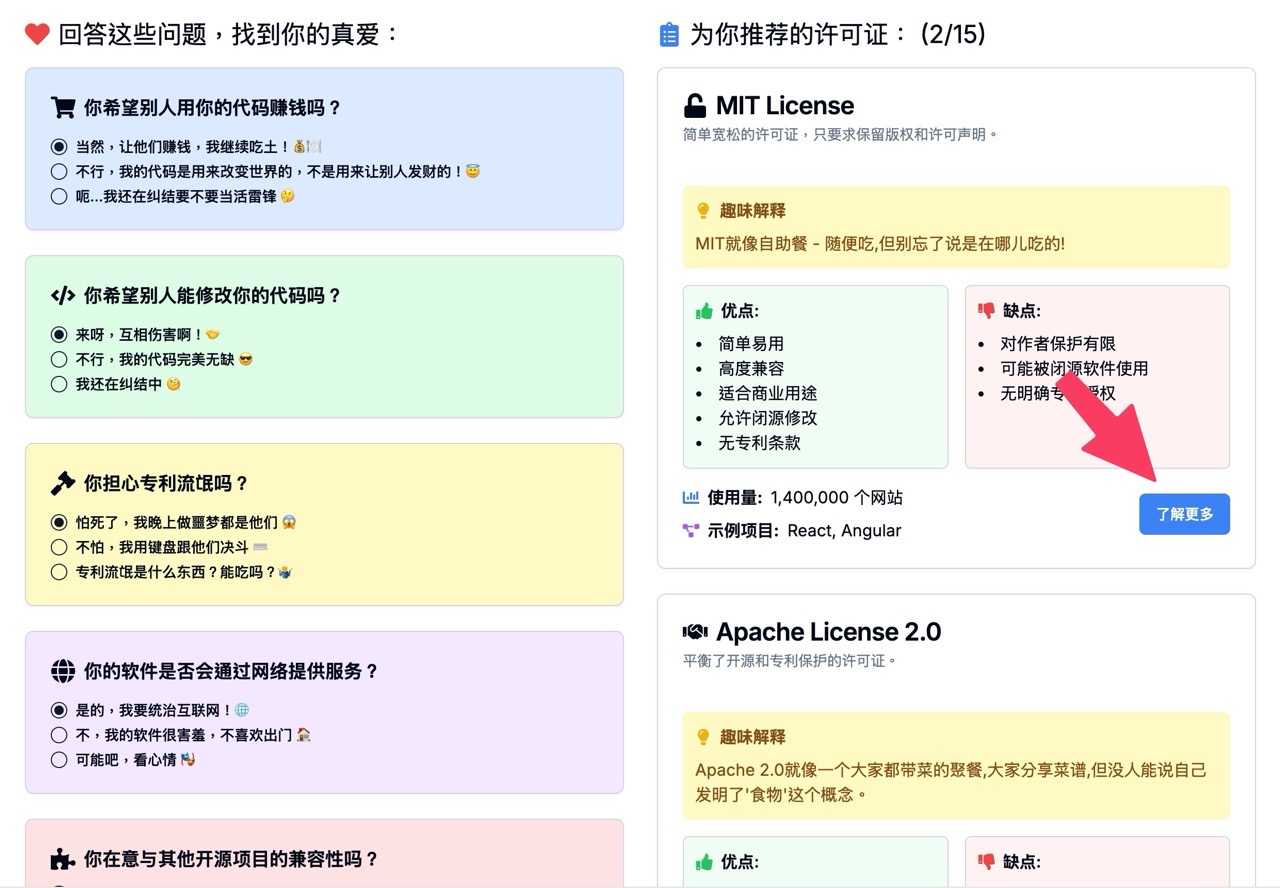Click the MIT License card title
Screen dimensions: 1280x888
coord(785,106)
